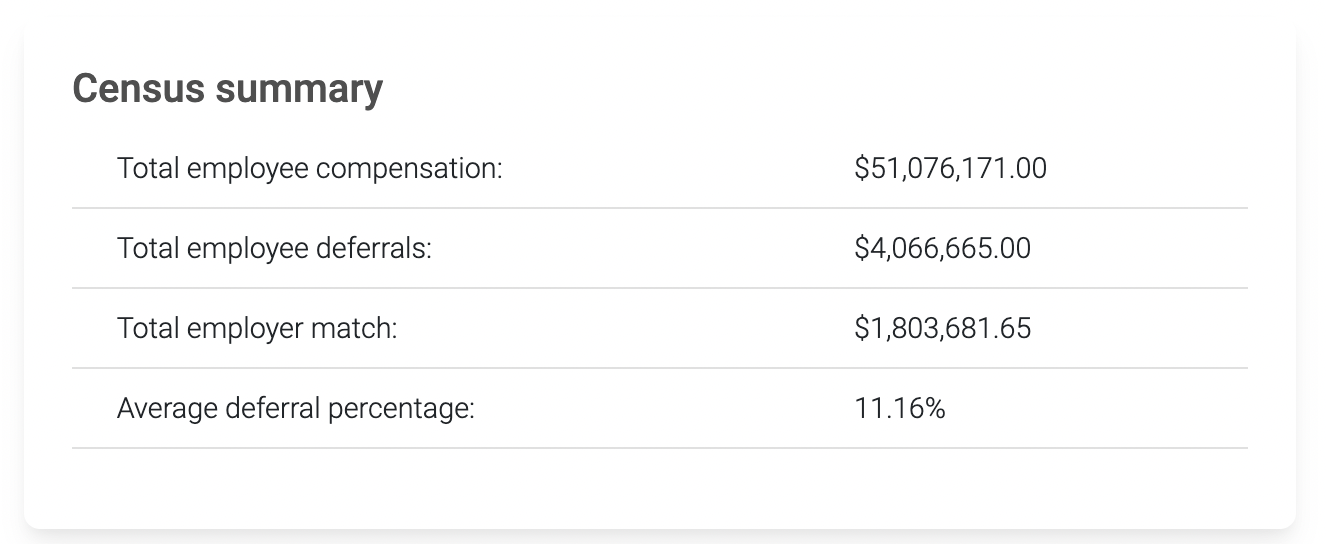Click the $1,803,681.65 employer match value

click(x=942, y=328)
